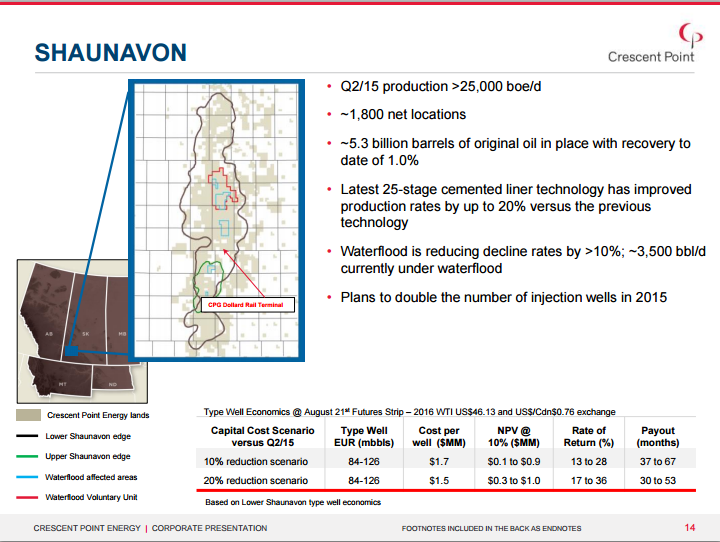Screen dimensions: 720x542
Task: Click the footnotes included as endnotes text
Action: (x=490, y=528)
